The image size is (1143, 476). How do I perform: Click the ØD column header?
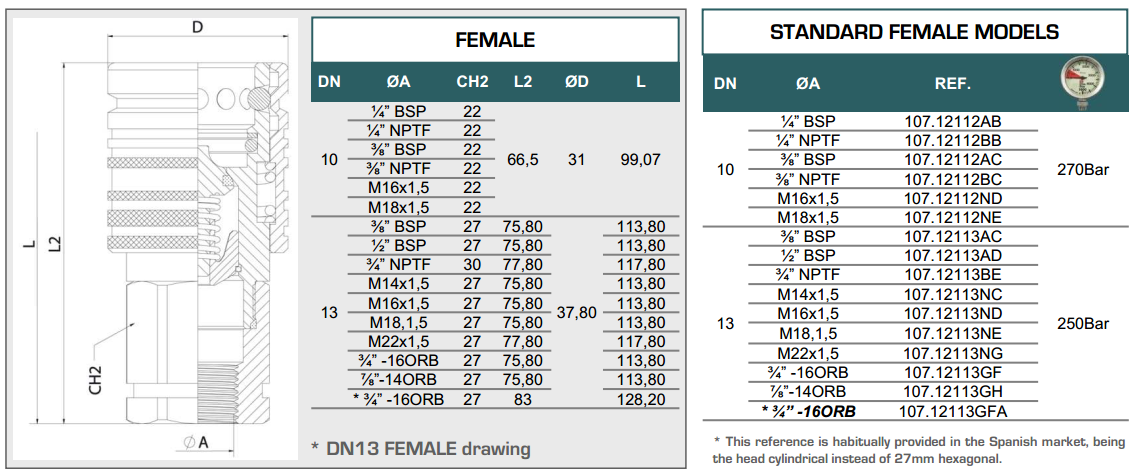(x=576, y=82)
